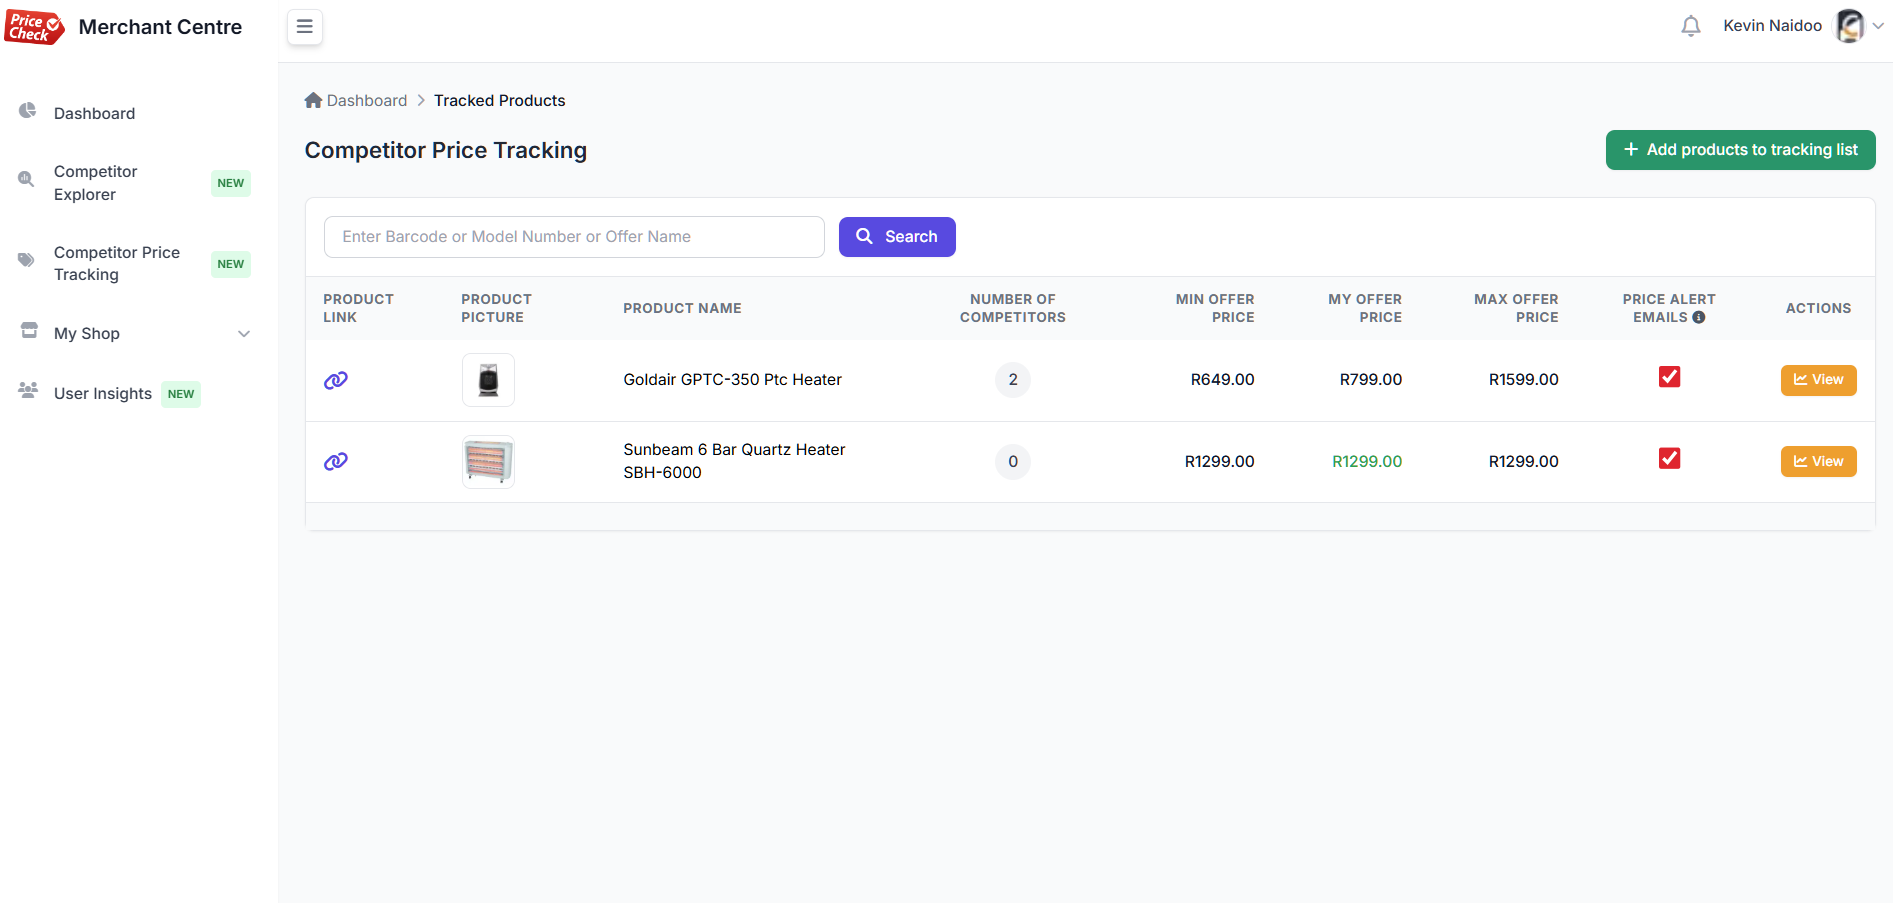Viewport: 1893px width, 903px height.
Task: Click the NEW badge beside User Insights
Action: point(181,394)
